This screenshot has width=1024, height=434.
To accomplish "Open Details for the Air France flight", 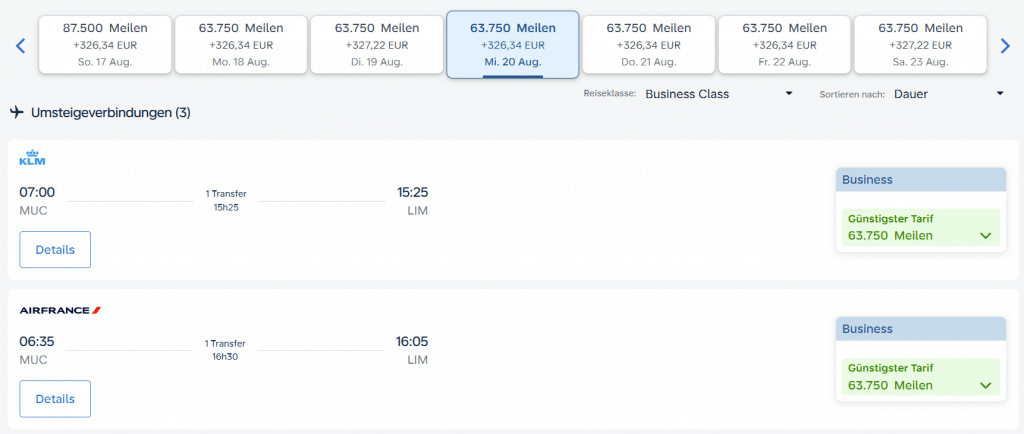I will [55, 399].
